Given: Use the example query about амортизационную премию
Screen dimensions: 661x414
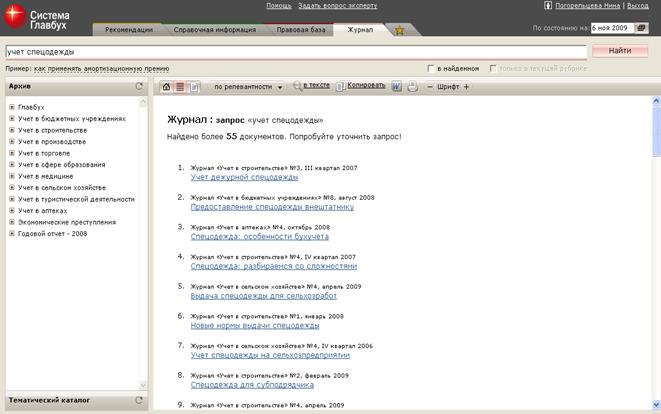Looking at the screenshot, I should coord(102,68).
